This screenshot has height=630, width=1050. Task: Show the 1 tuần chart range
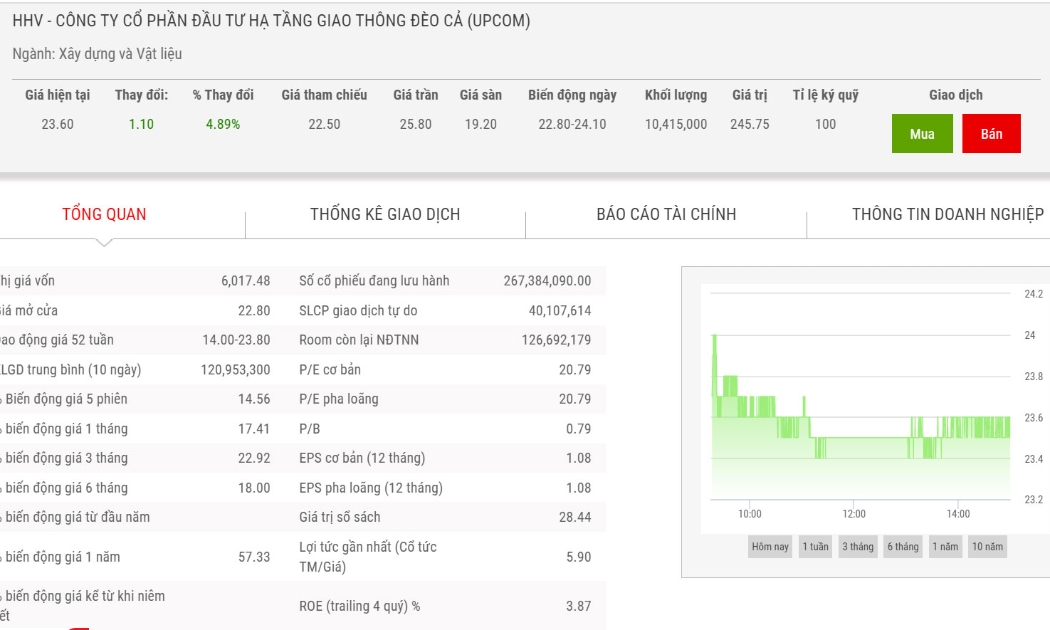tap(815, 546)
